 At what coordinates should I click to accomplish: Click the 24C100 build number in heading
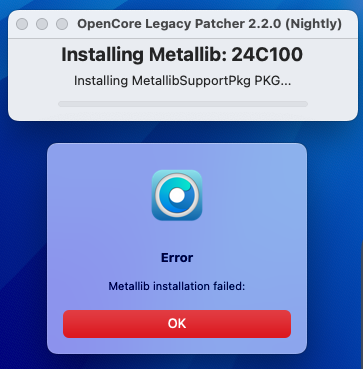pos(267,55)
